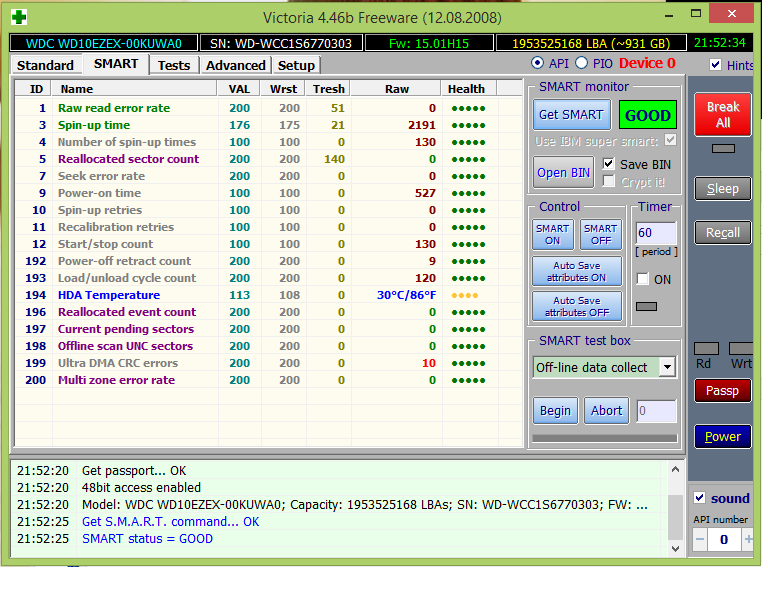Viewport: 768px width, 614px height.
Task: Increase API number with plus button
Action: pyautogui.click(x=748, y=539)
